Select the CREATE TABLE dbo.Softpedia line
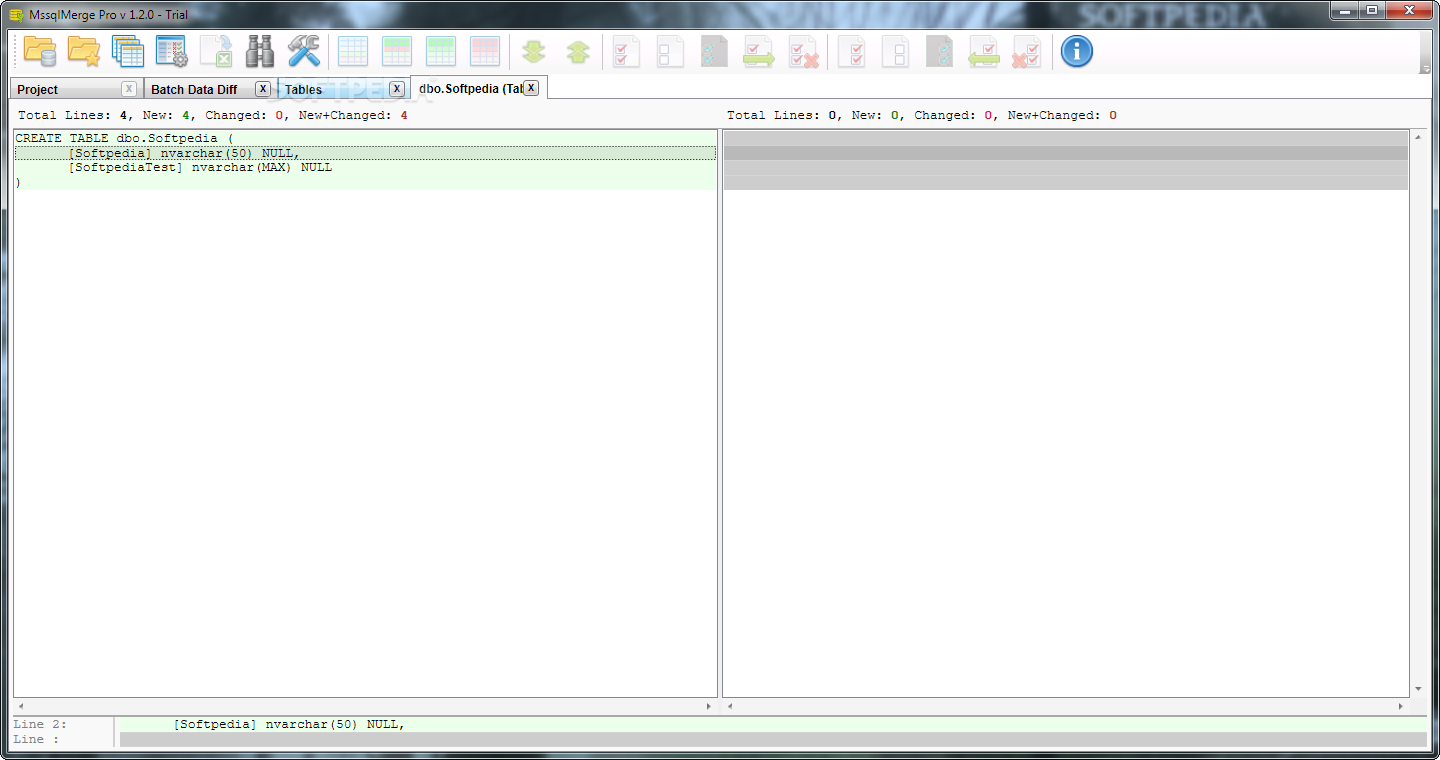 (x=365, y=138)
